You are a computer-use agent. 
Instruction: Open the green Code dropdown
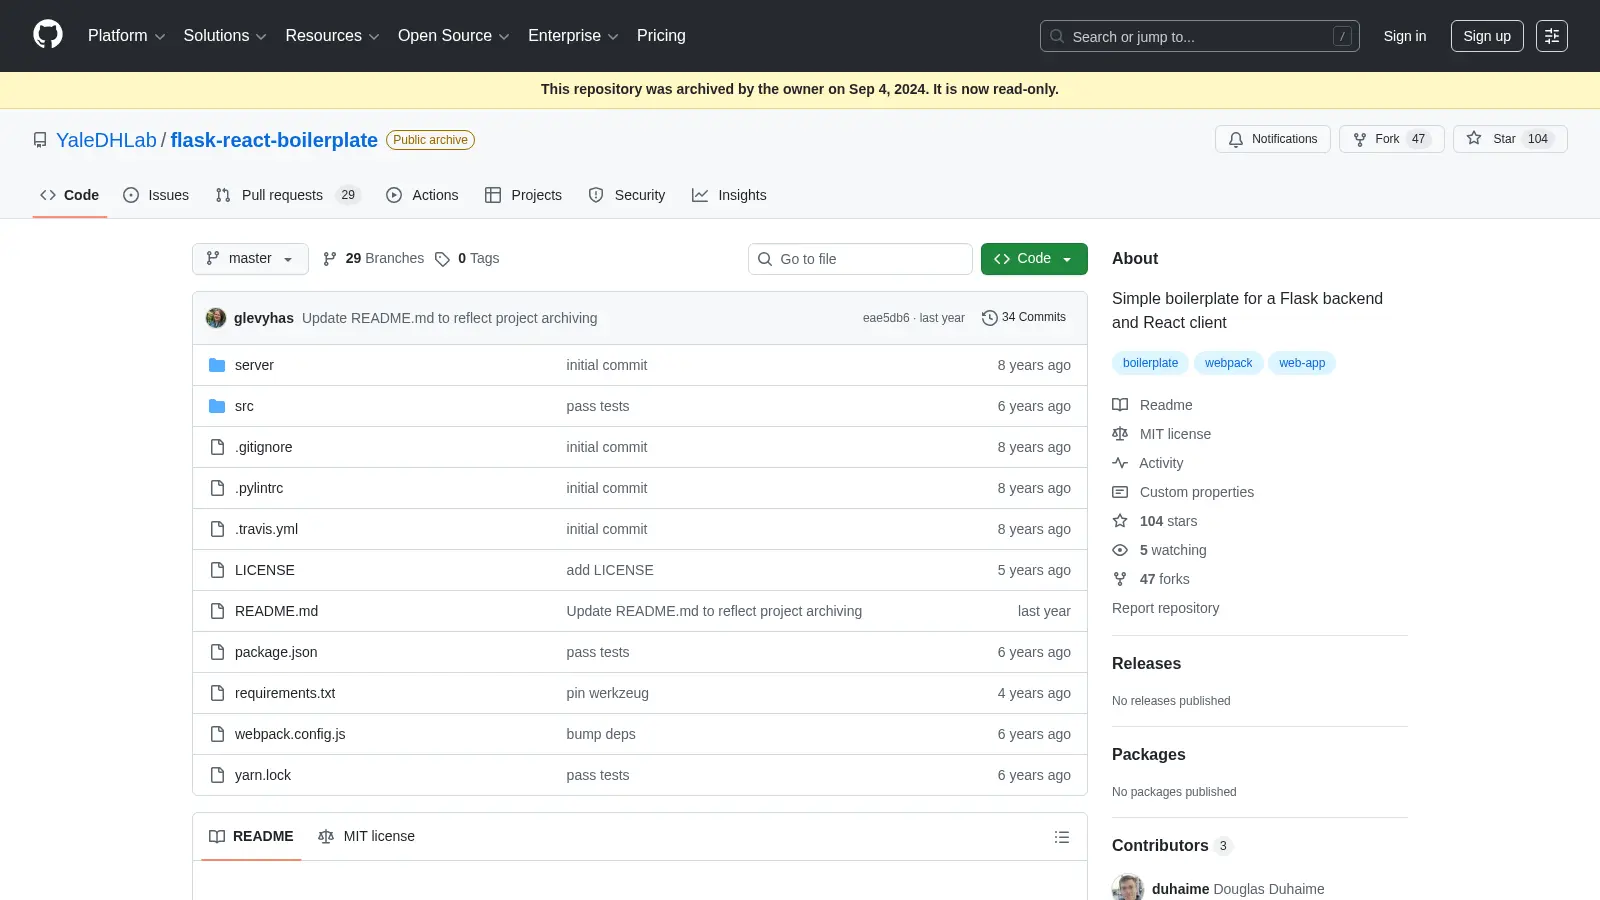[x=1034, y=259]
